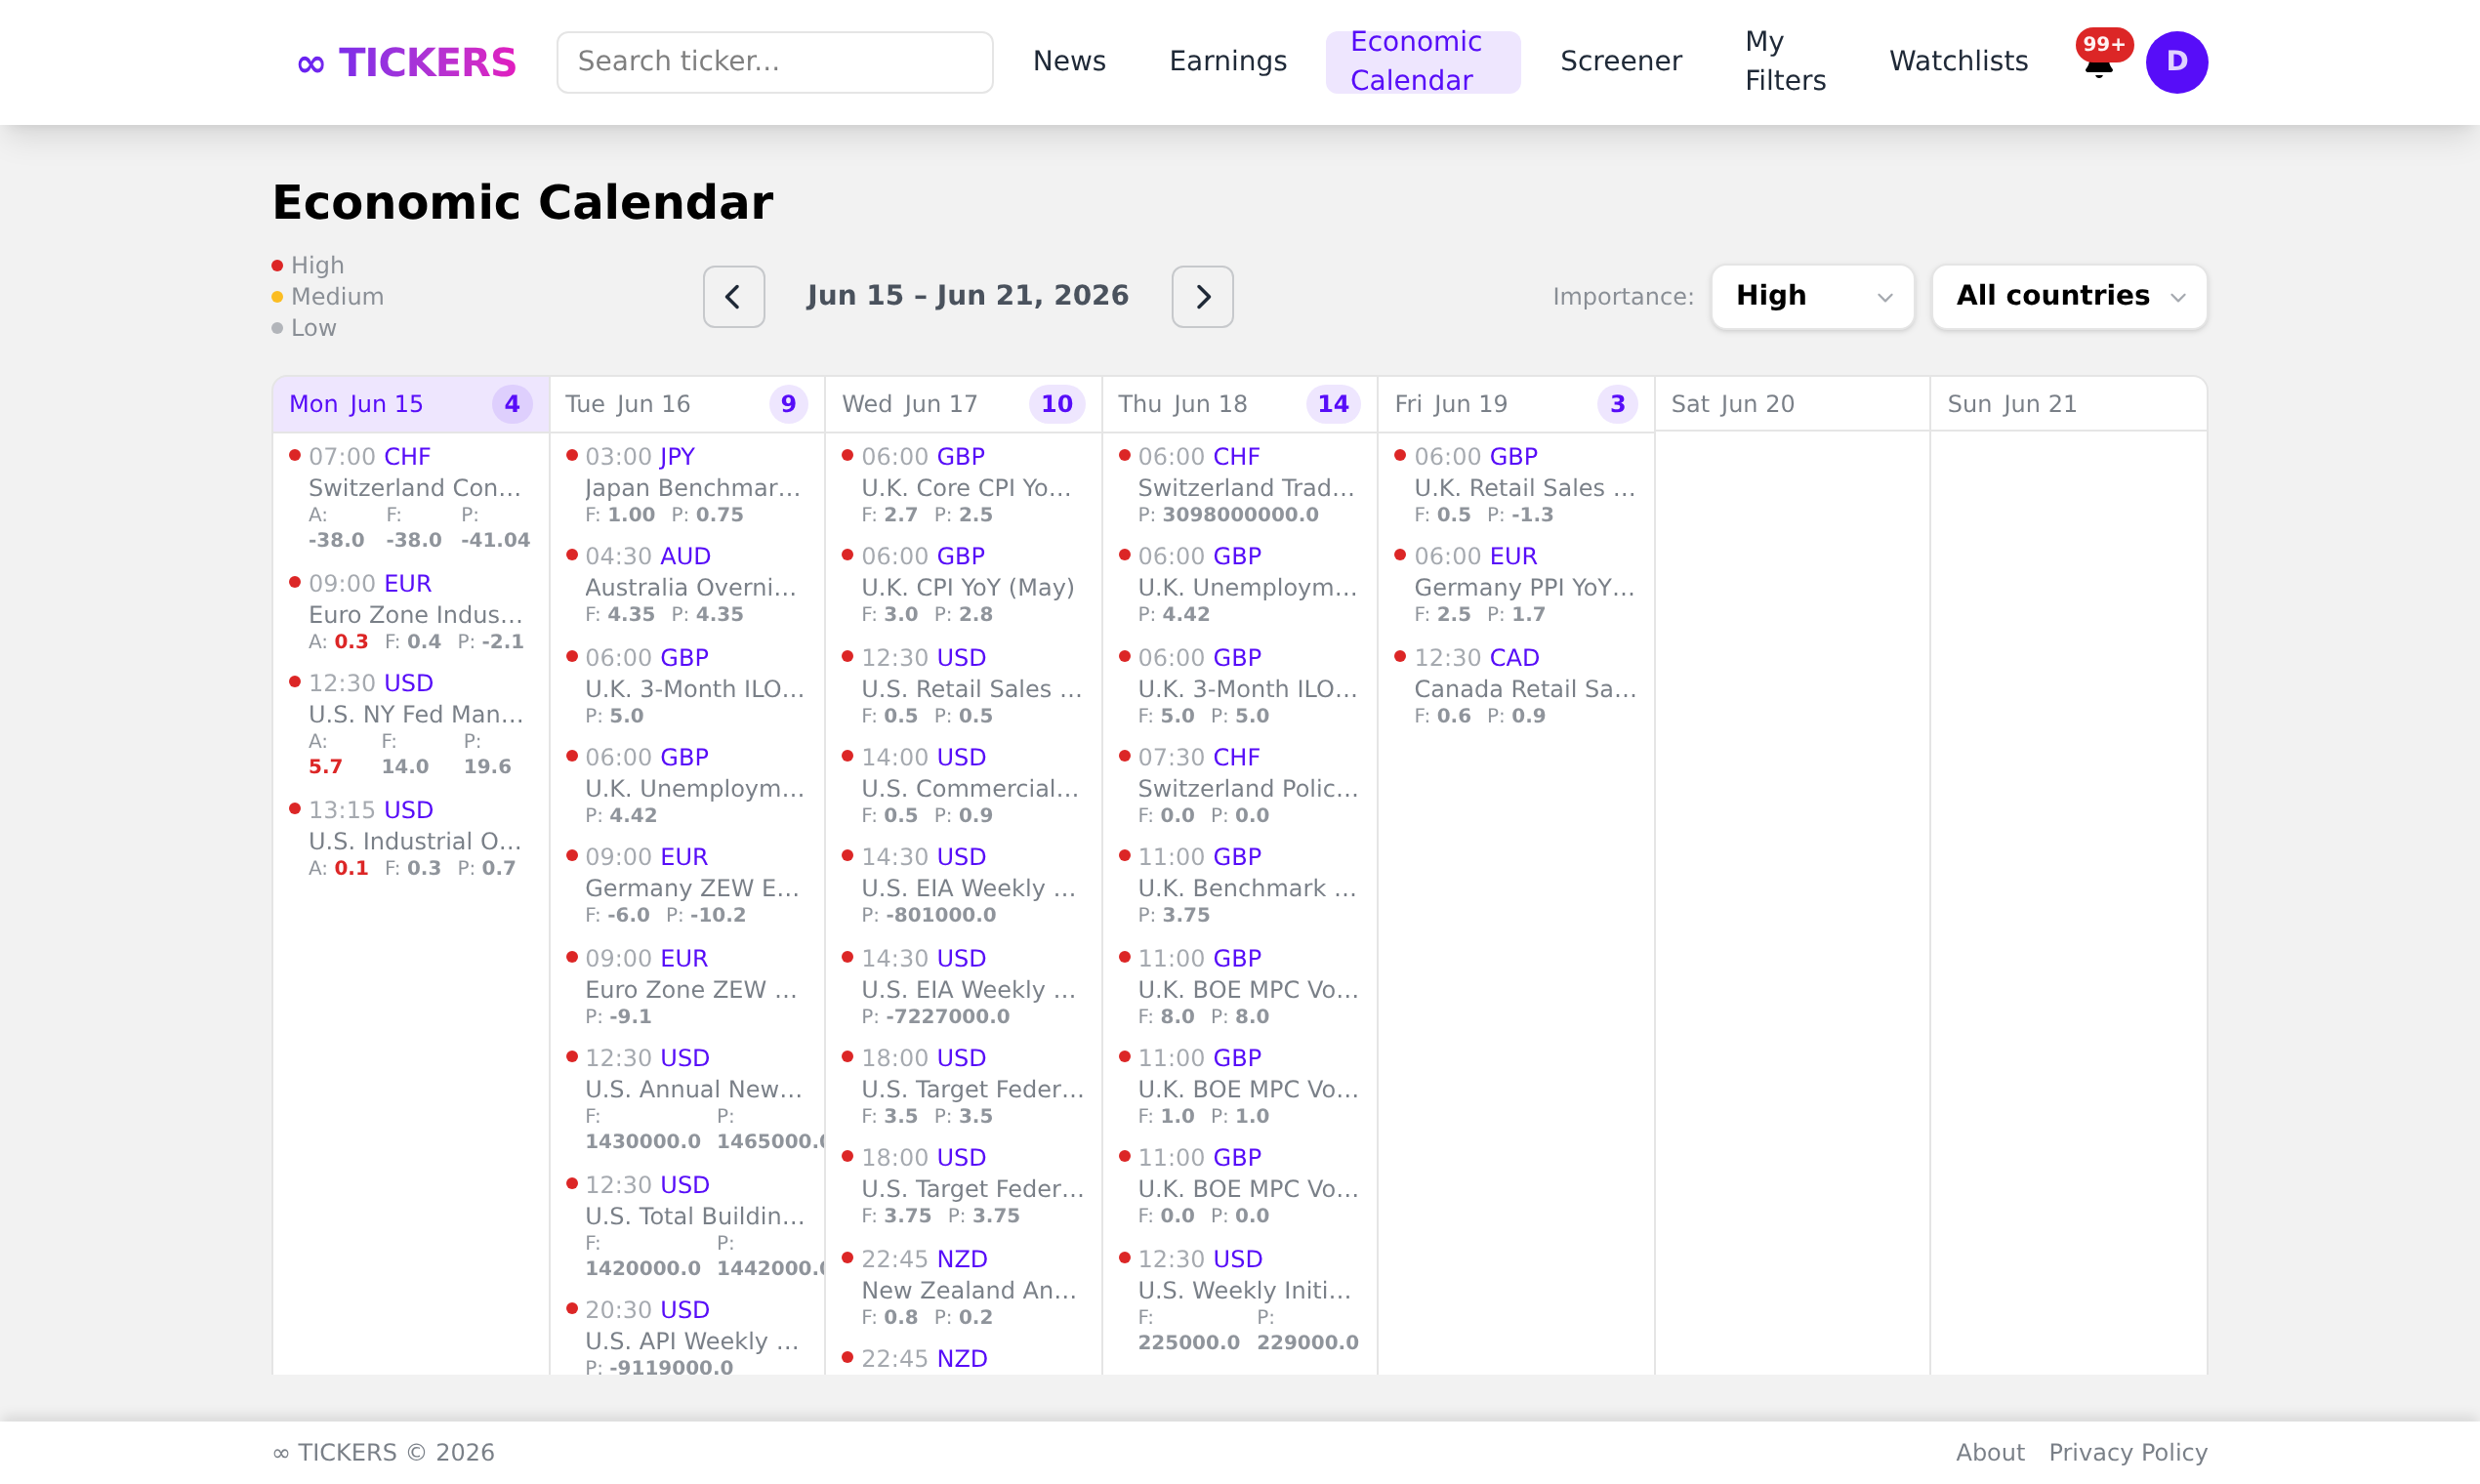Click the Thursday event count badge 14

tap(1333, 404)
